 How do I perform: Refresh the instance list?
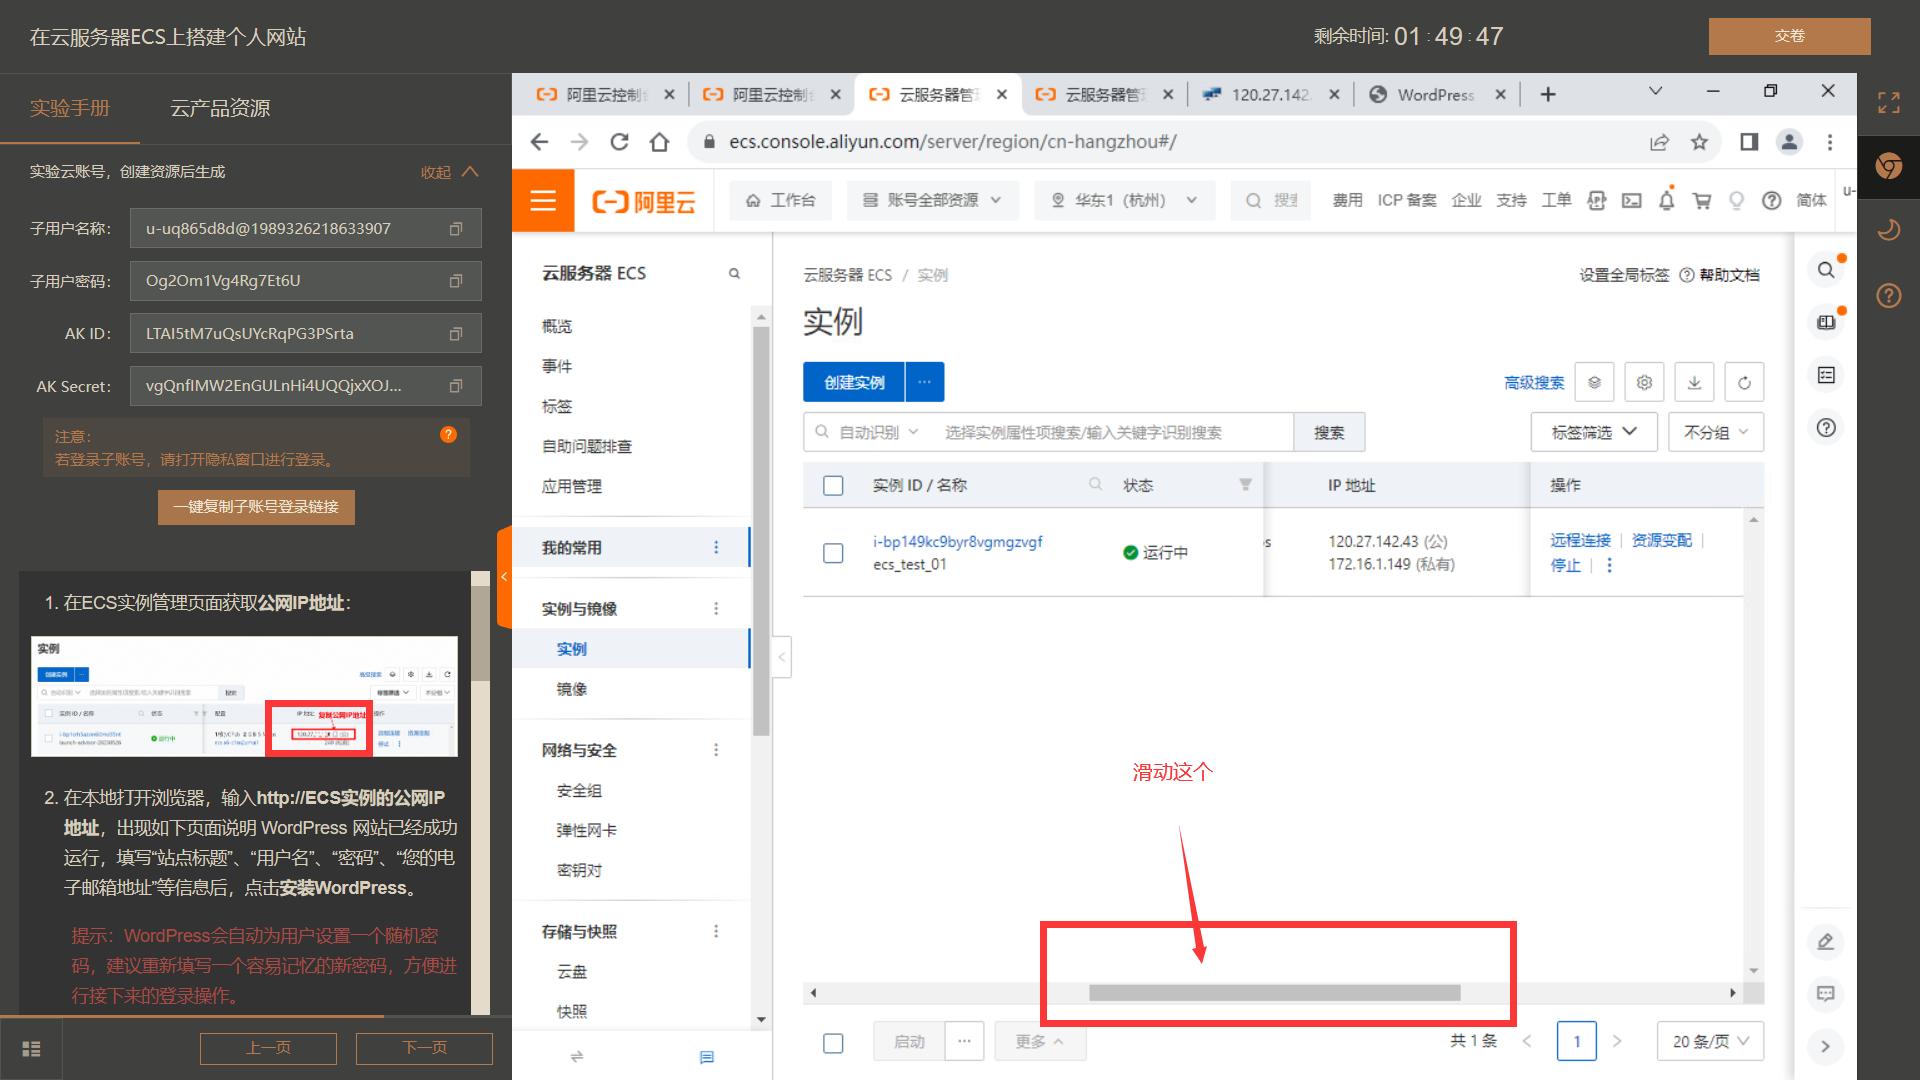pos(1744,382)
